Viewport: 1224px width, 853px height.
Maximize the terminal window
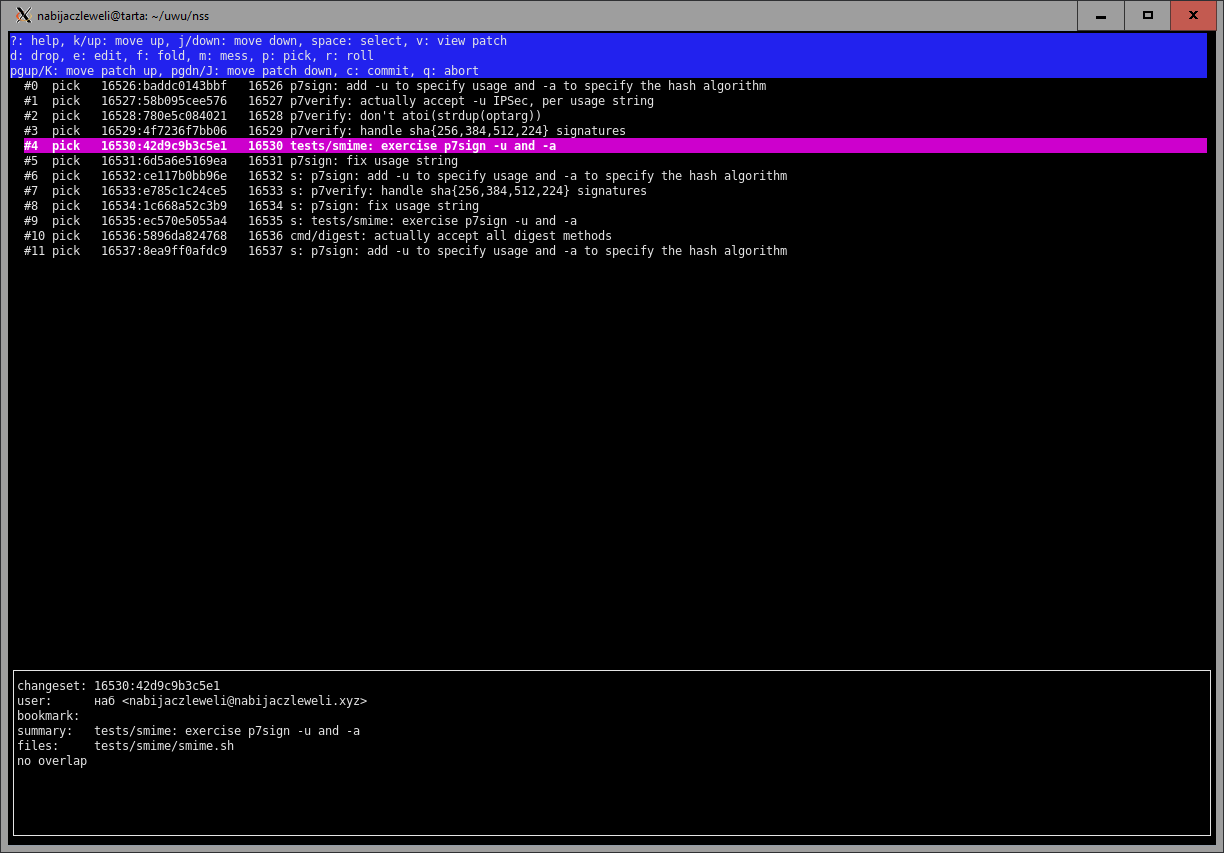point(1148,15)
